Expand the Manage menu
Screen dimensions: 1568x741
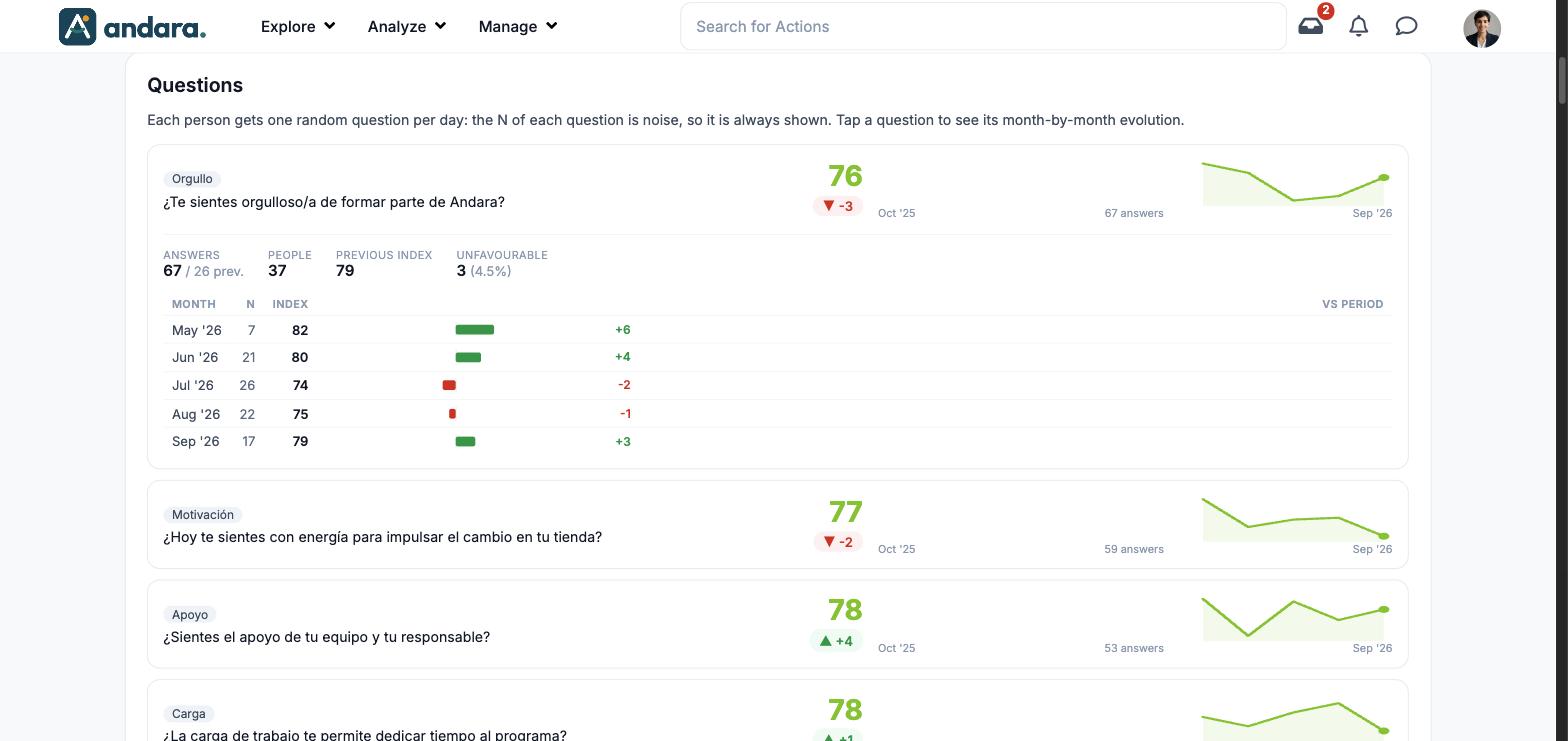tap(518, 26)
